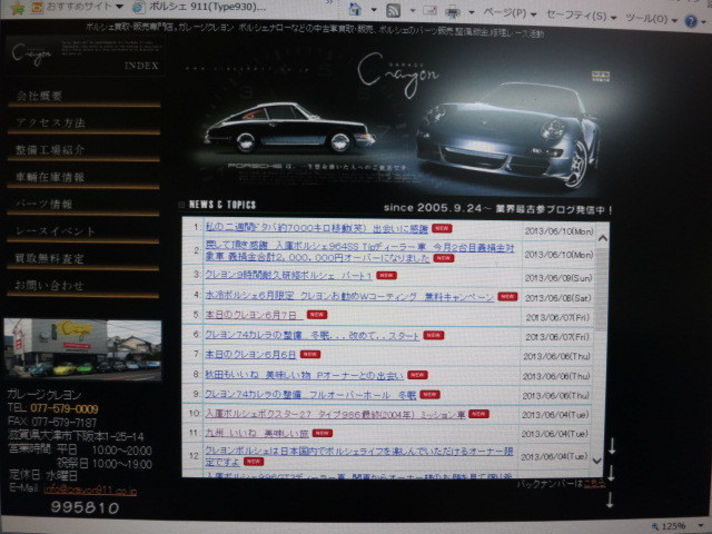The height and width of the screenshot is (534, 712).
Task: Click the NEWS & TOPICS heading
Action: coord(222,205)
